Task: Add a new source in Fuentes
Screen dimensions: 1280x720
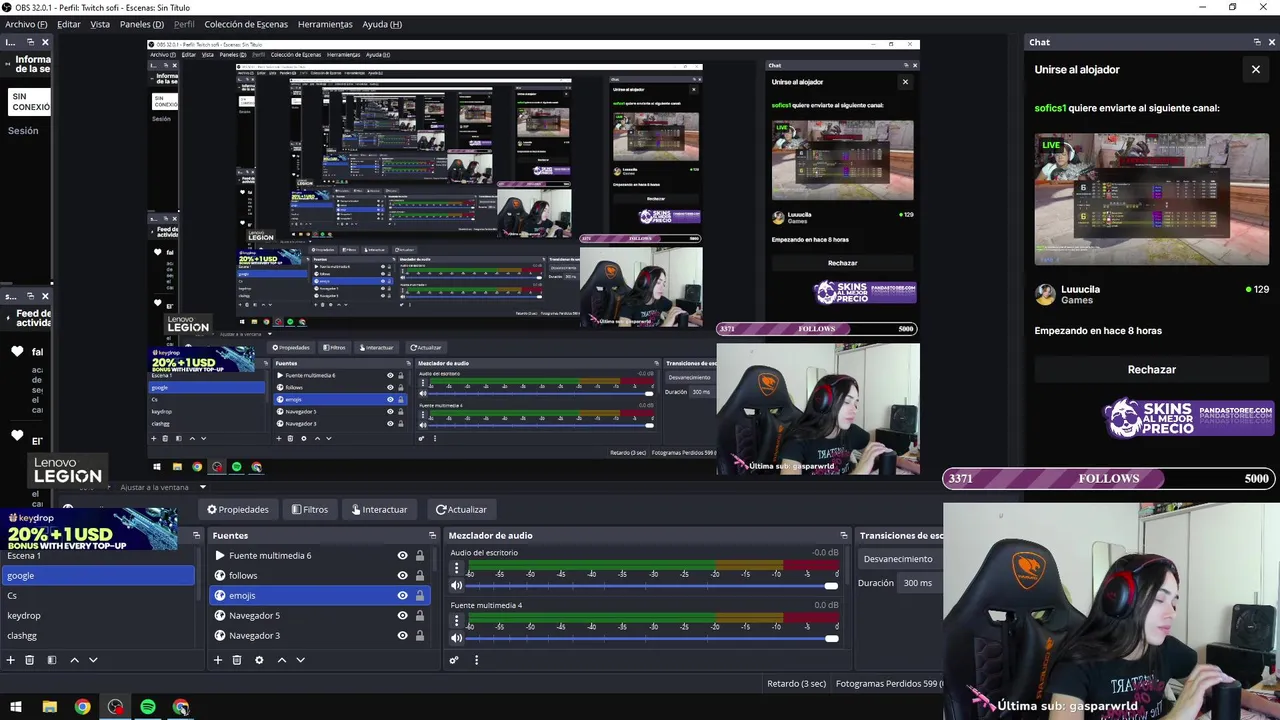Action: (217, 660)
